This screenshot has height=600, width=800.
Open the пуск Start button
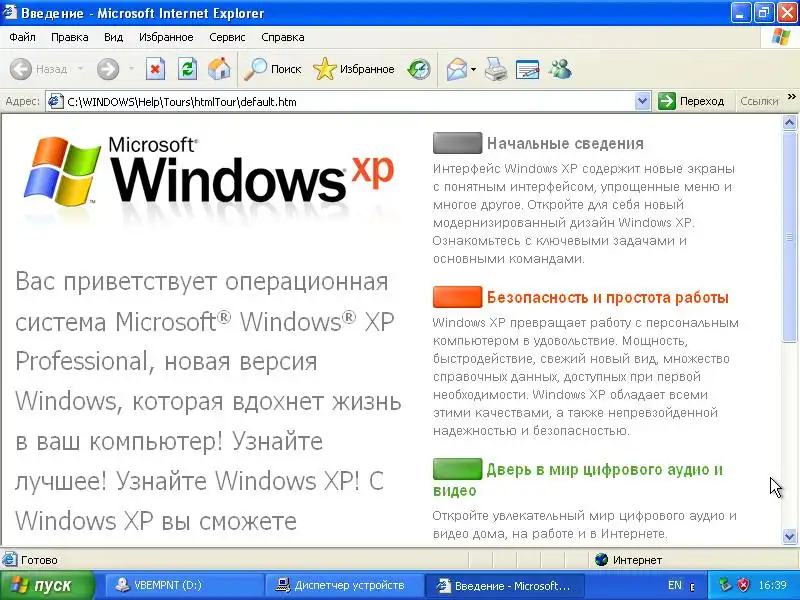47,585
